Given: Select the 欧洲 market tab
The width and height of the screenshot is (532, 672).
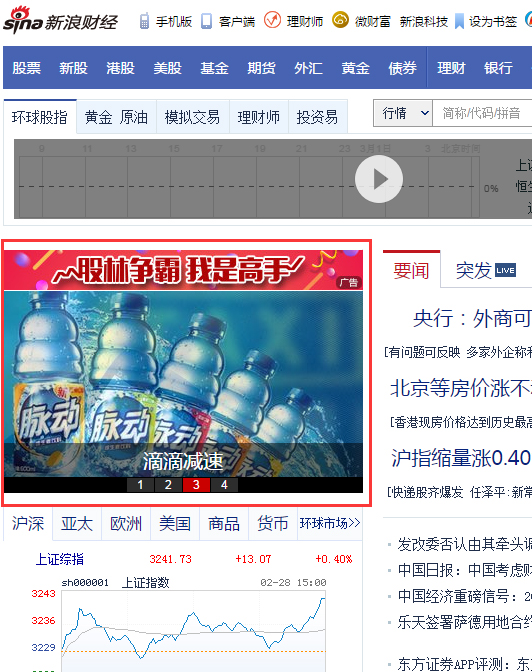Looking at the screenshot, I should click(x=126, y=524).
